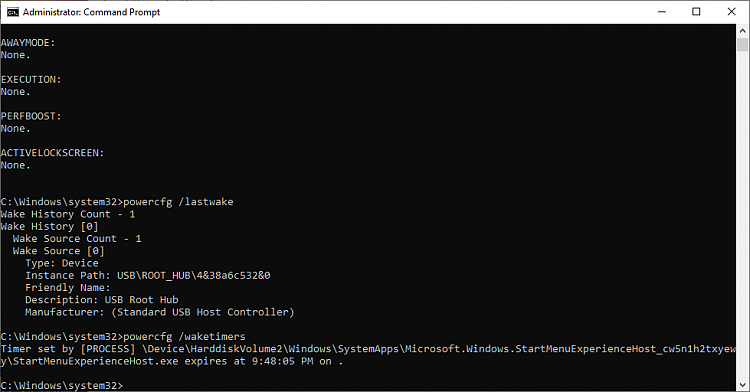Click the 'powercfg /lastwake' command text

point(178,202)
